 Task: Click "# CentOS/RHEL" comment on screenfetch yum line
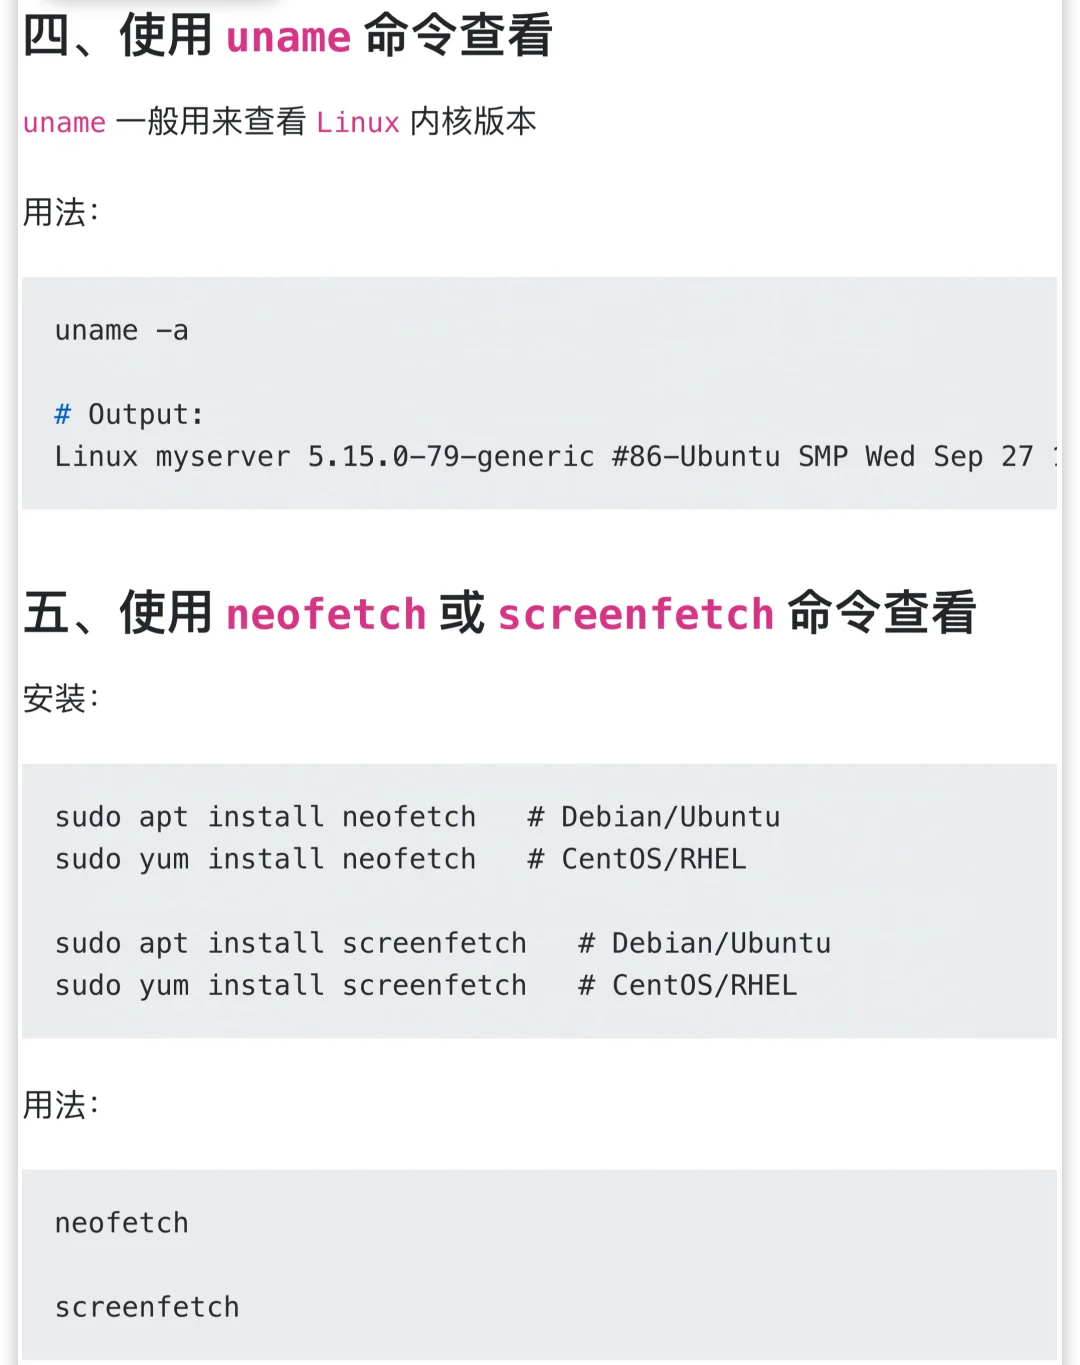(687, 985)
